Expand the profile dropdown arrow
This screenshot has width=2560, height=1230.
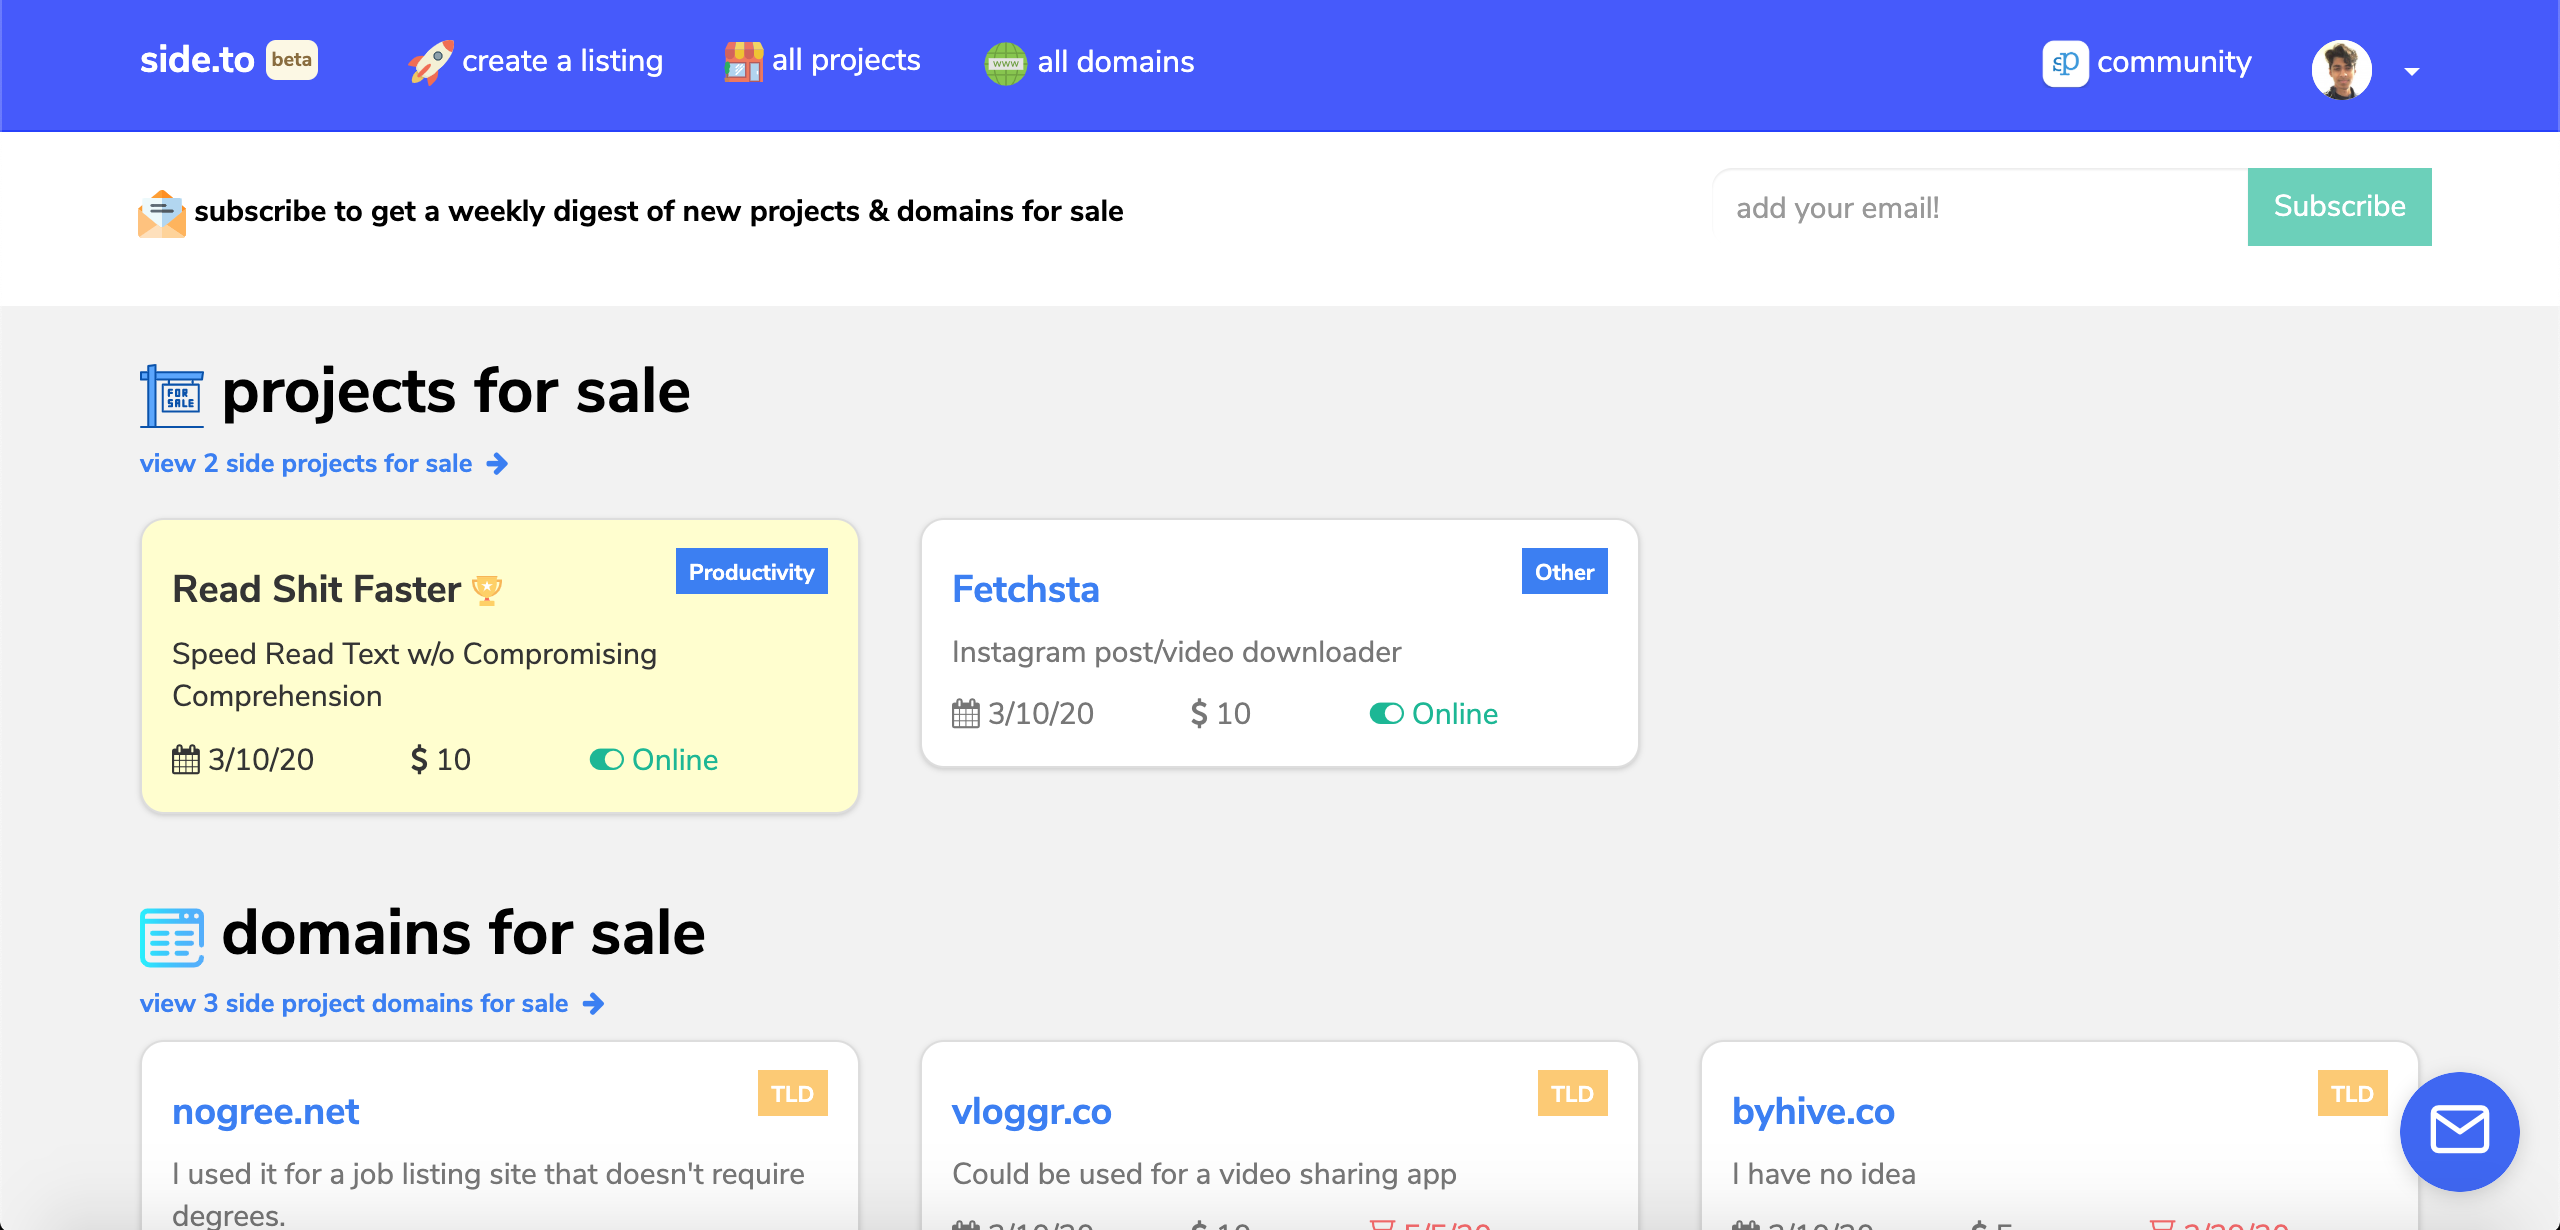(2412, 71)
